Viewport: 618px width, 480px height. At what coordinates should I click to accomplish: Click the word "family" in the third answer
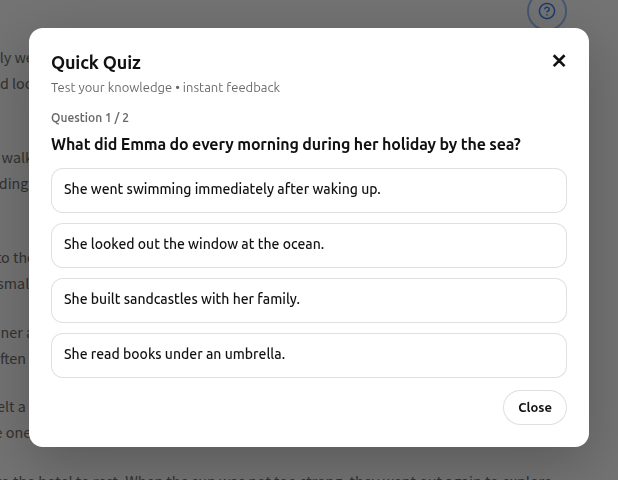tap(278, 299)
